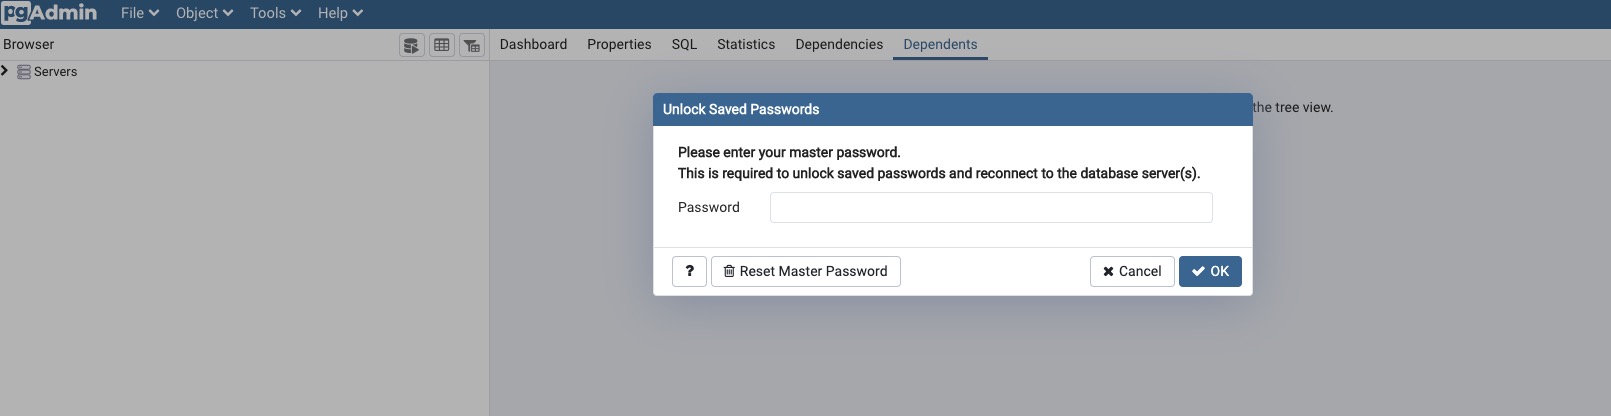The image size is (1611, 416).
Task: Click the question mark help button
Action: point(689,271)
